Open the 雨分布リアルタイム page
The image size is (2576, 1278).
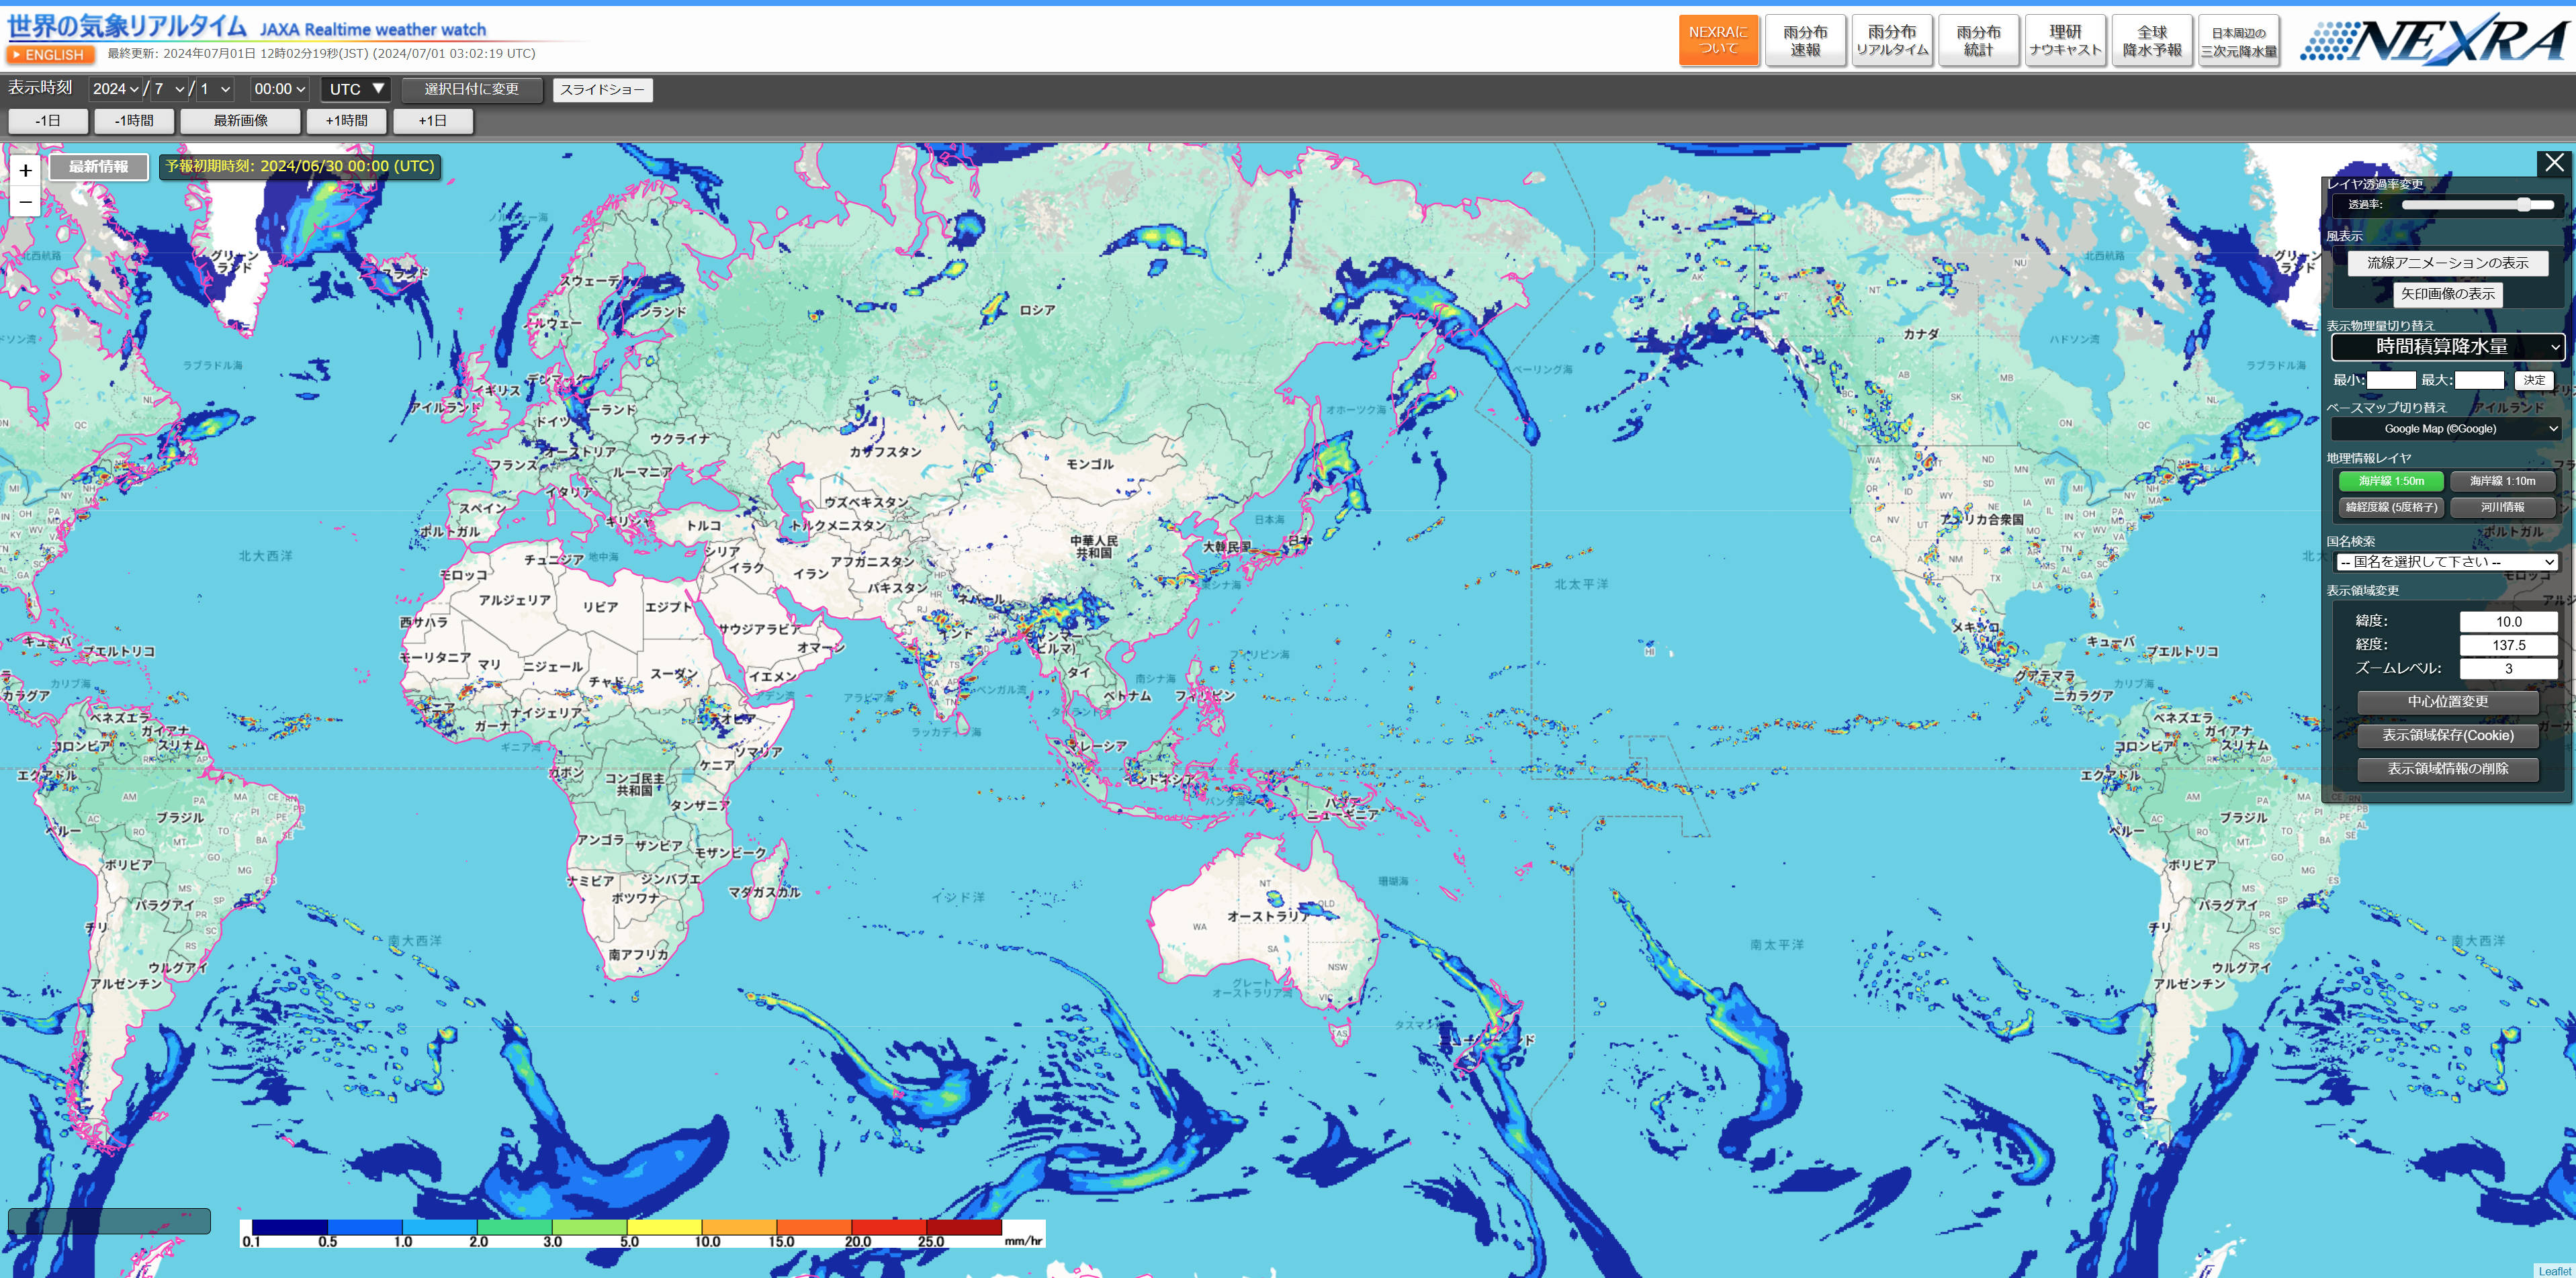pos(1892,40)
